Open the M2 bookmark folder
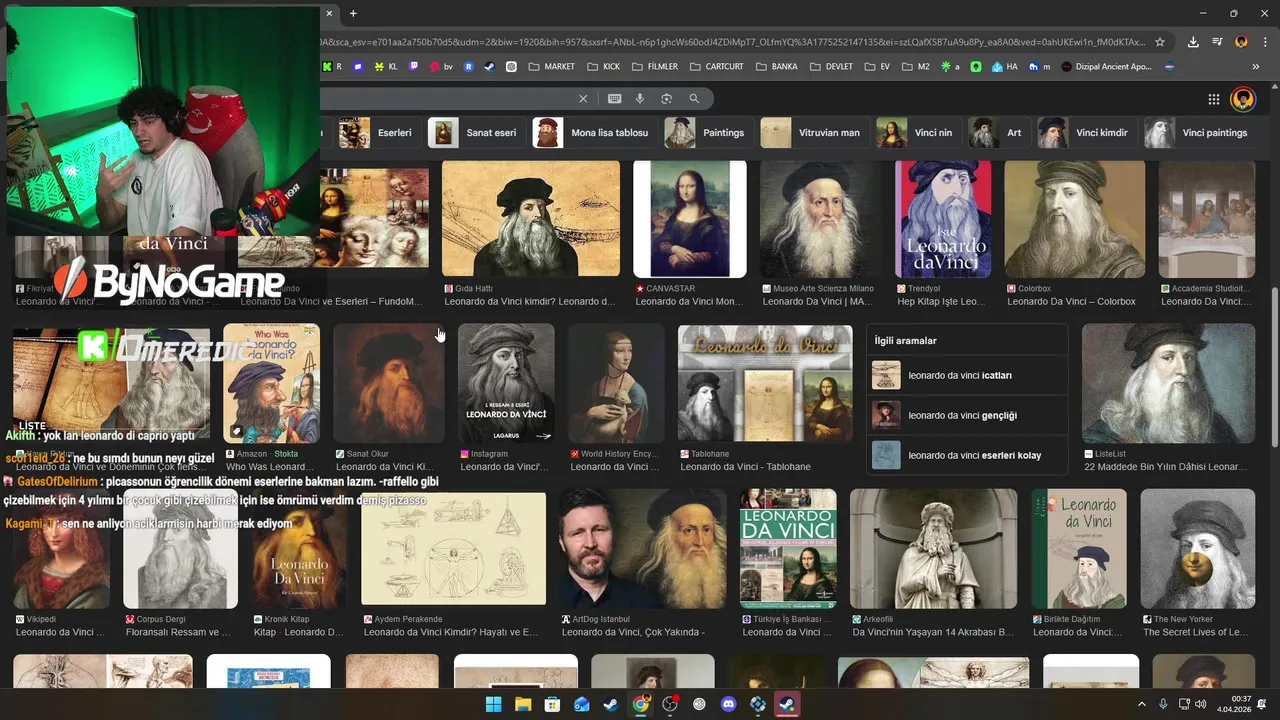 click(x=916, y=67)
